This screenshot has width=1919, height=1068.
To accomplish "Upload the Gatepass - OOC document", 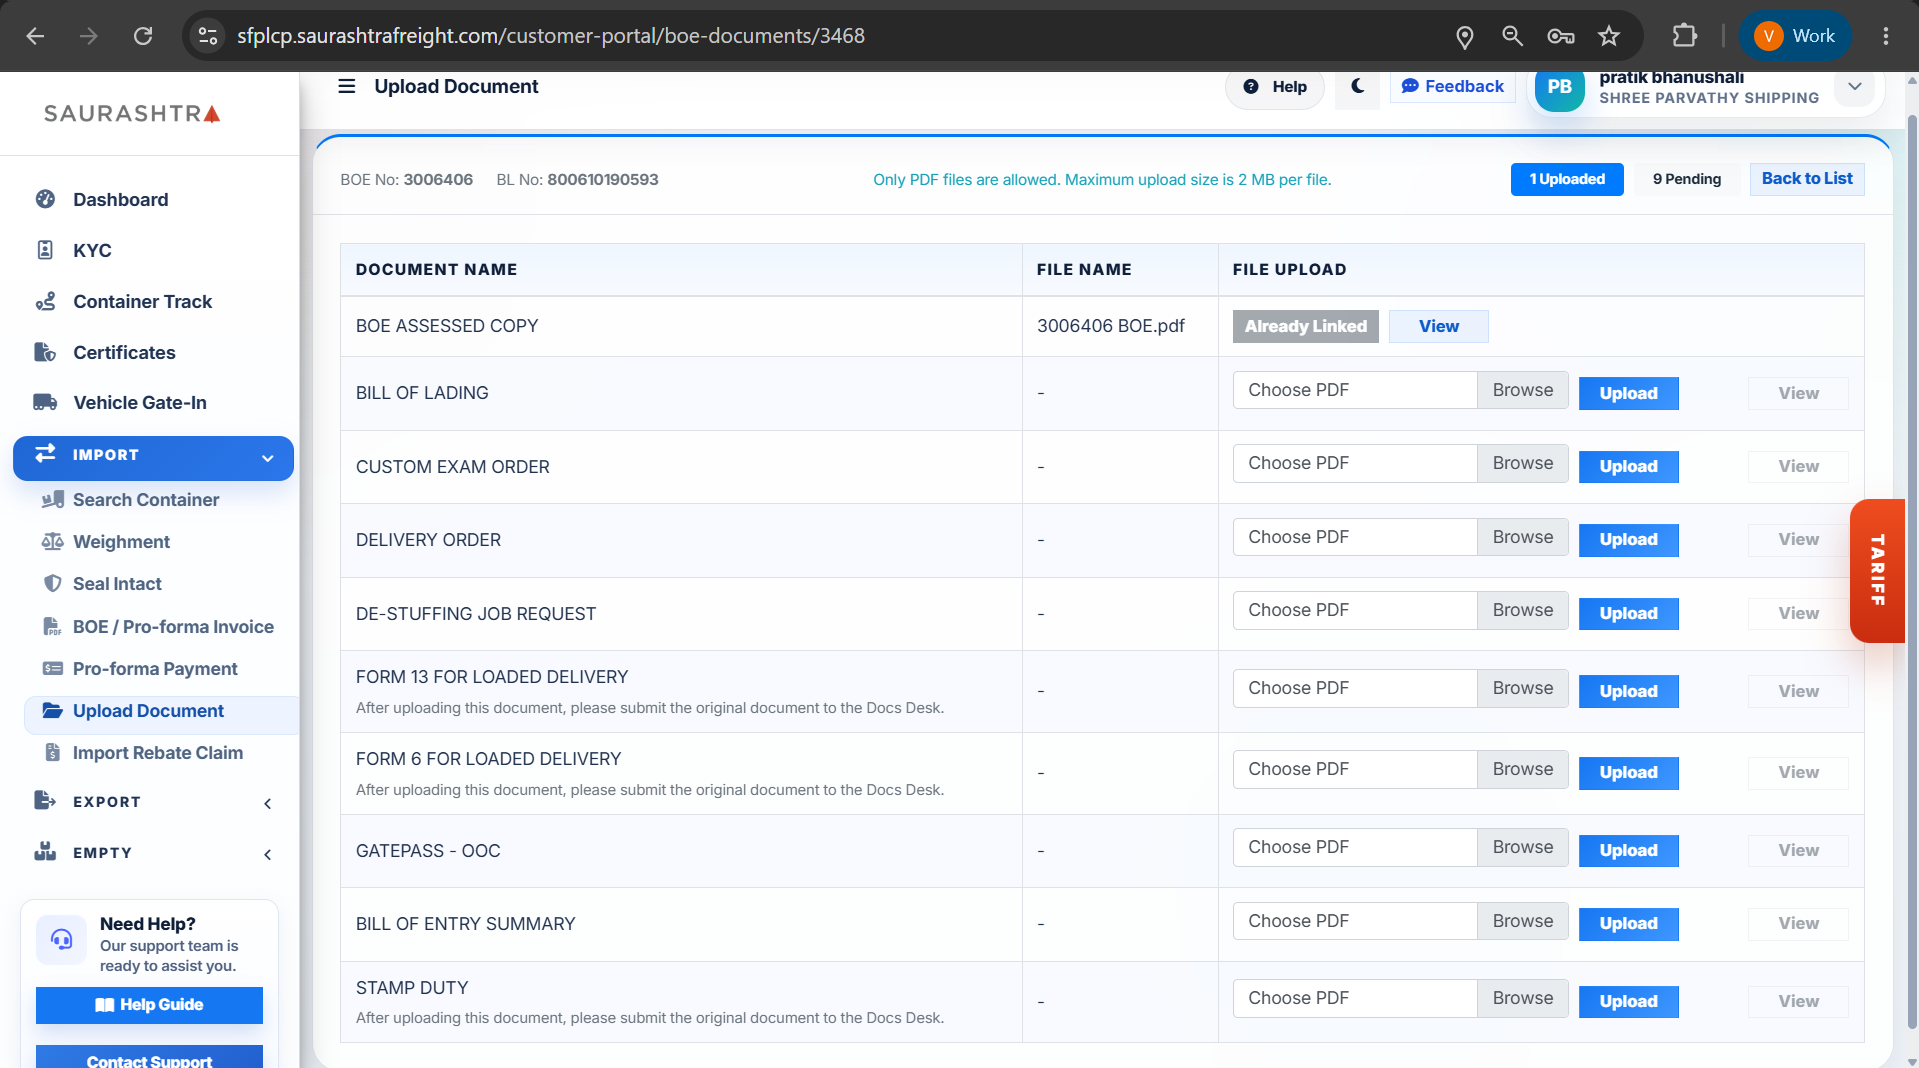I will pyautogui.click(x=1628, y=850).
